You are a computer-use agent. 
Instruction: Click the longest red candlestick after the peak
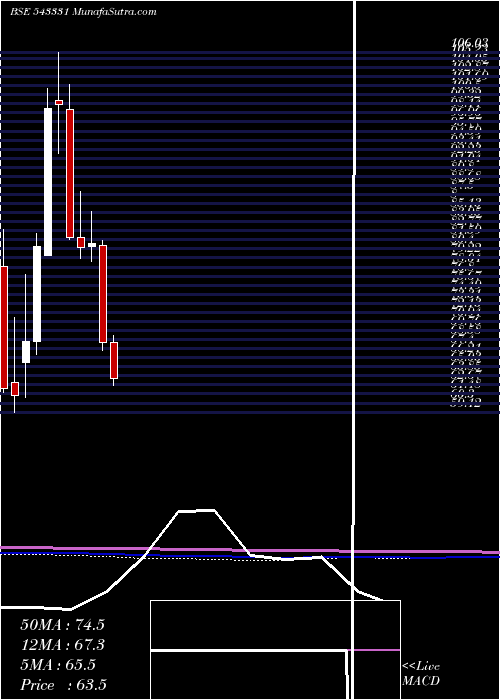coord(70,174)
